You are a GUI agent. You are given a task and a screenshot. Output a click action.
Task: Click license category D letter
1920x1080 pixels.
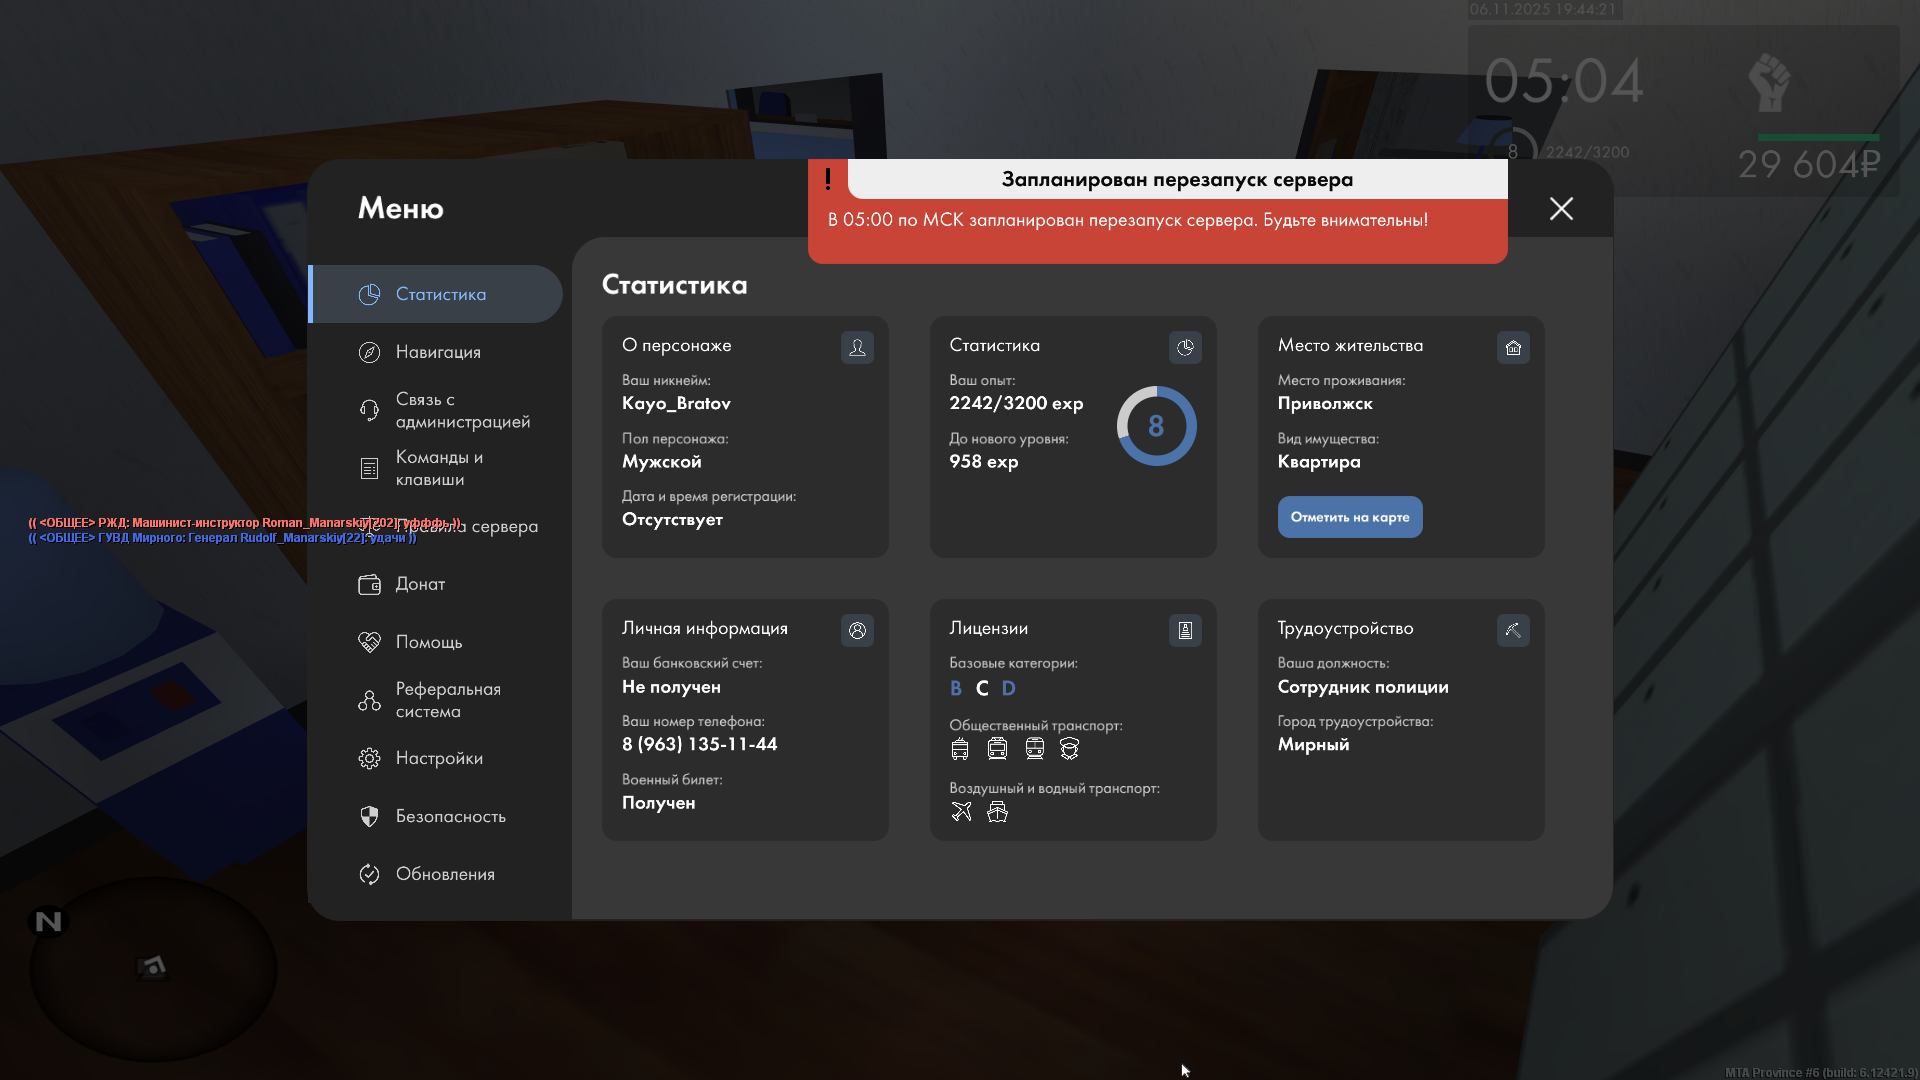[1008, 688]
